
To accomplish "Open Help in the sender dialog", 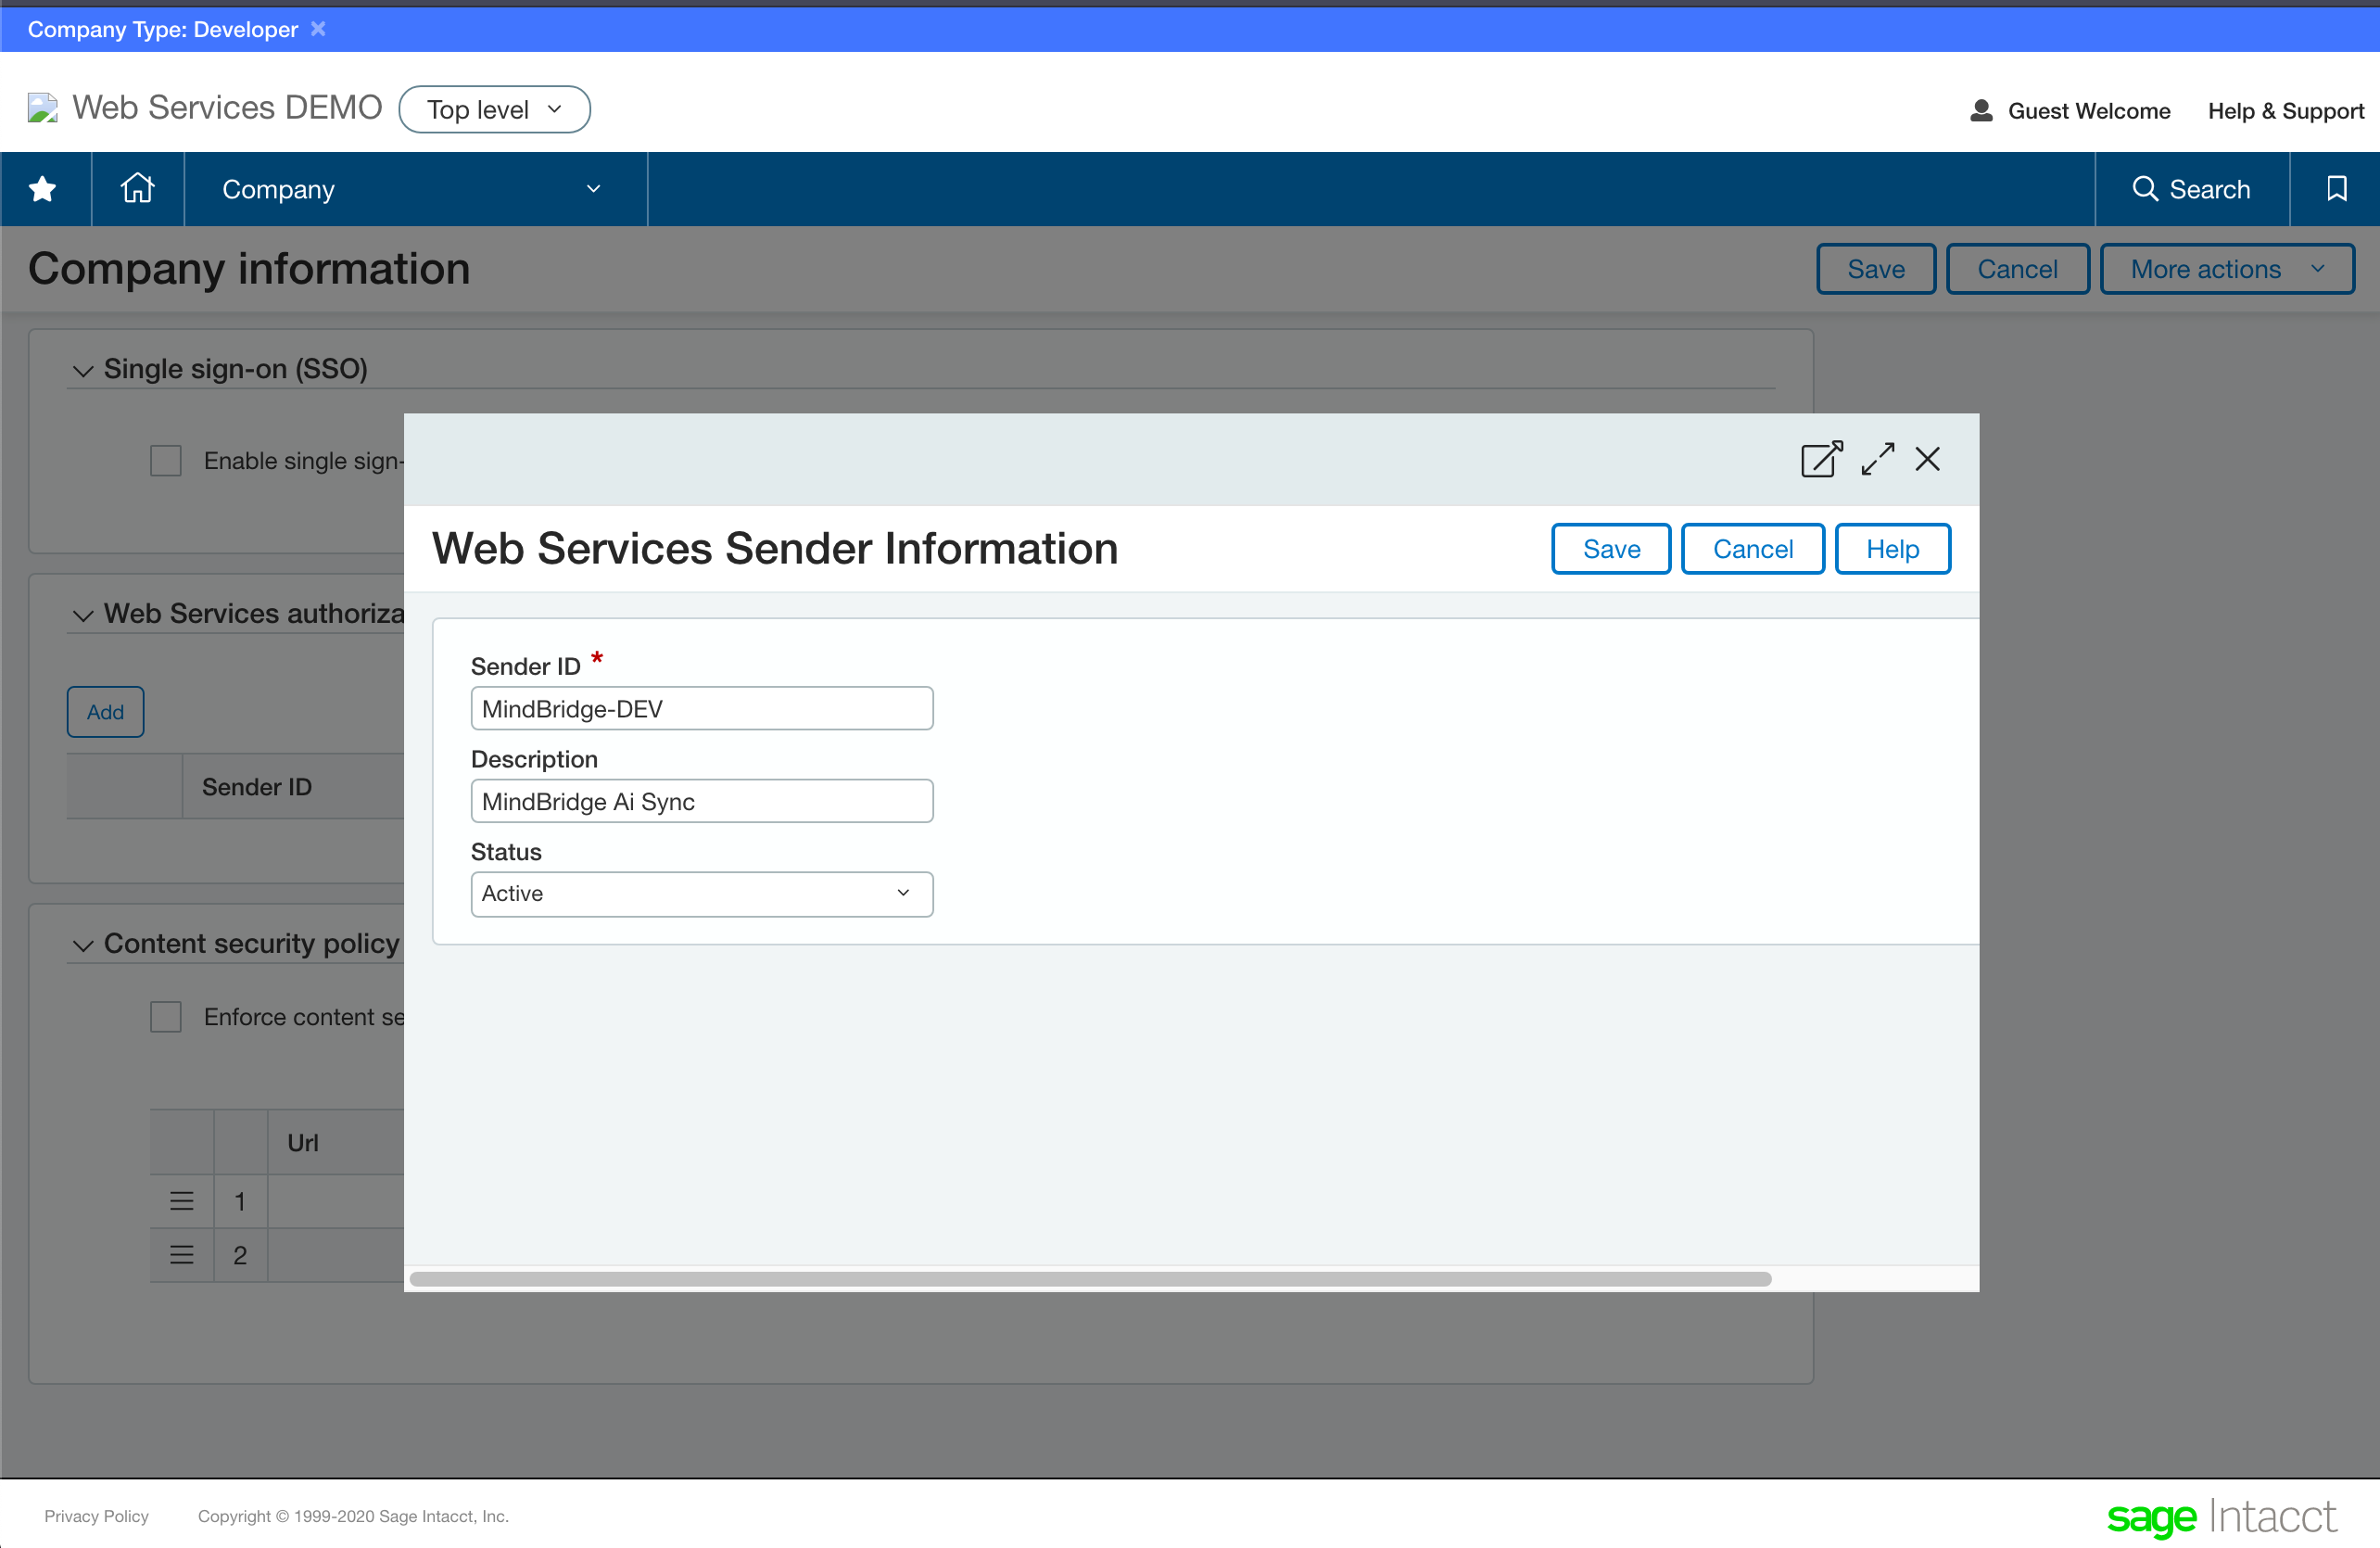I will tap(1892, 549).
